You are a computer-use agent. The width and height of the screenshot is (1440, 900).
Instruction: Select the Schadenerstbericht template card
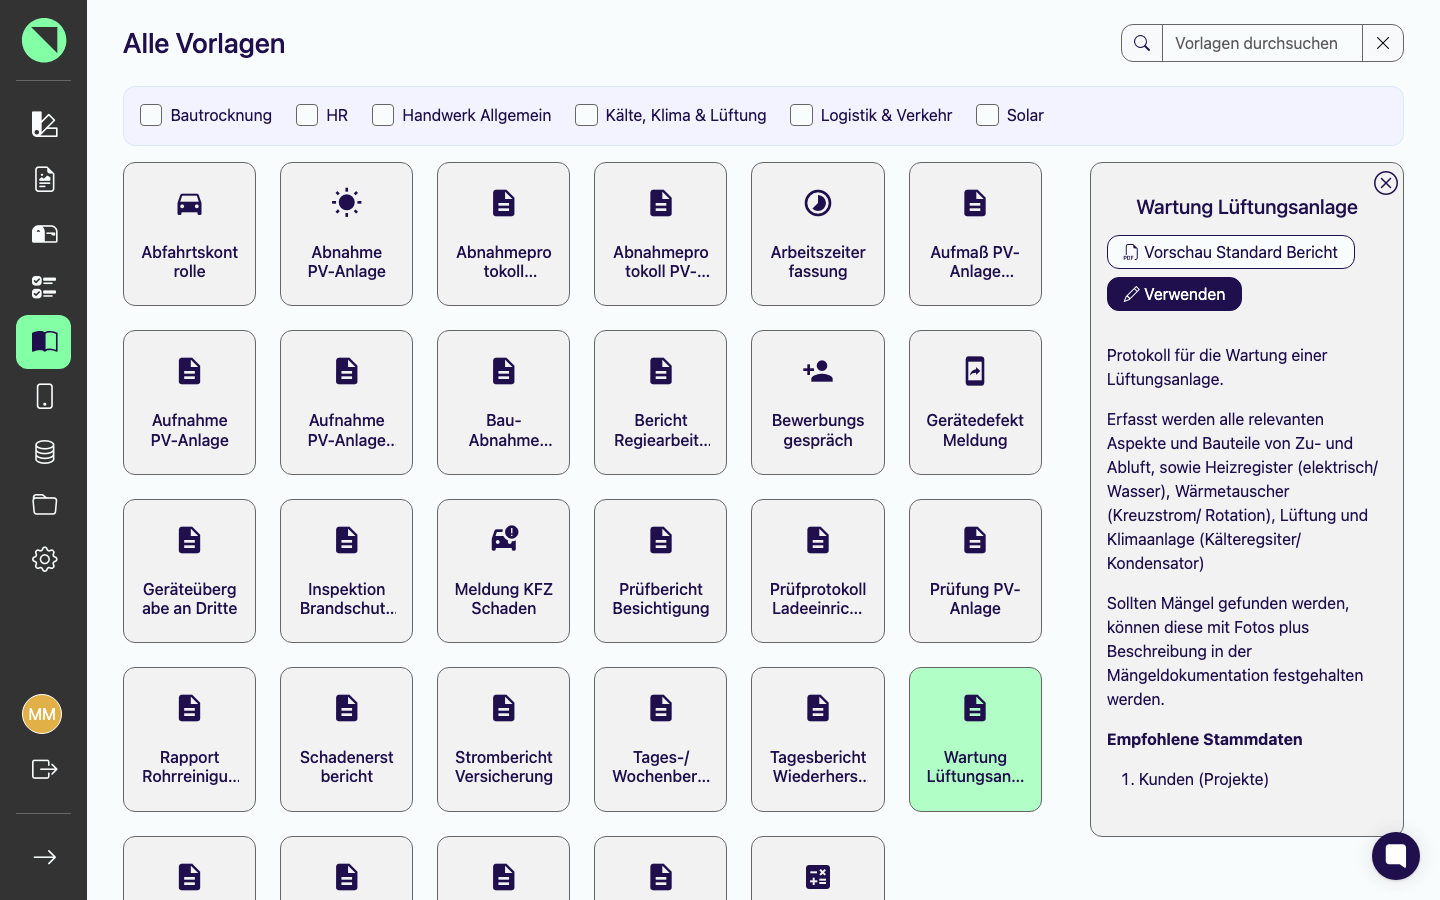click(x=346, y=739)
